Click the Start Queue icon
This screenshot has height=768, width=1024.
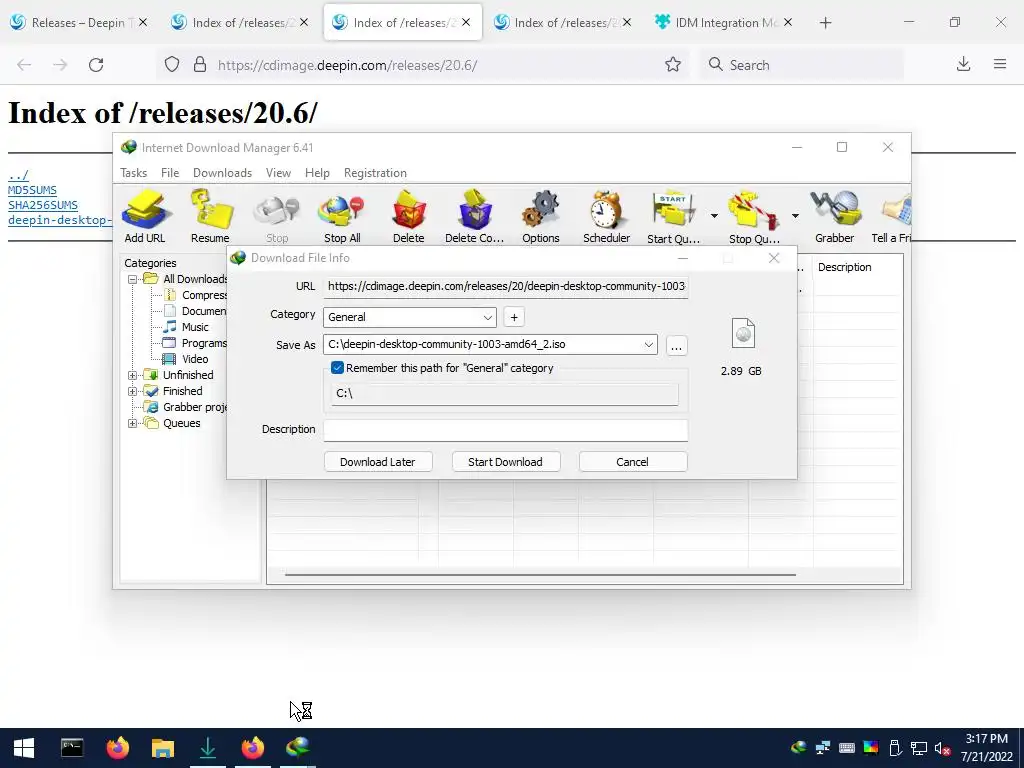pos(673,216)
